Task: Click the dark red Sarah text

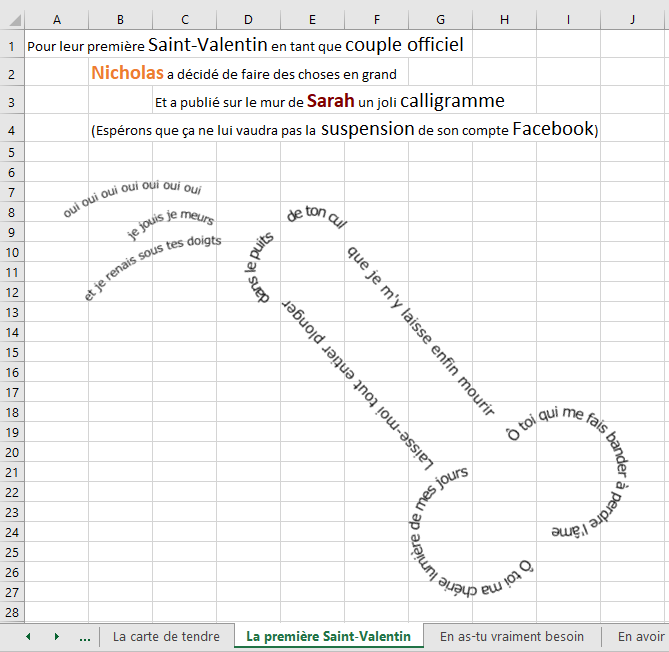Action: click(x=330, y=101)
